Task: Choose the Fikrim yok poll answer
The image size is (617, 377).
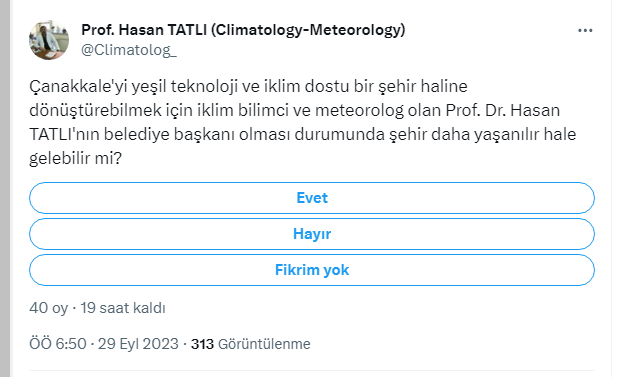Action: tap(312, 270)
